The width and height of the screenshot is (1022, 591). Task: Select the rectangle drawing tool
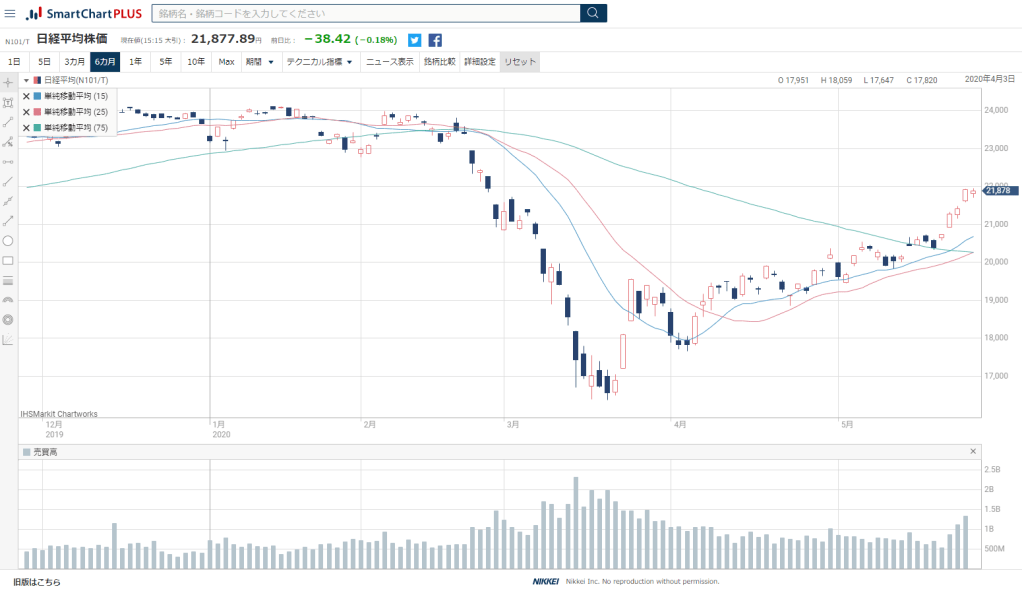point(8,260)
